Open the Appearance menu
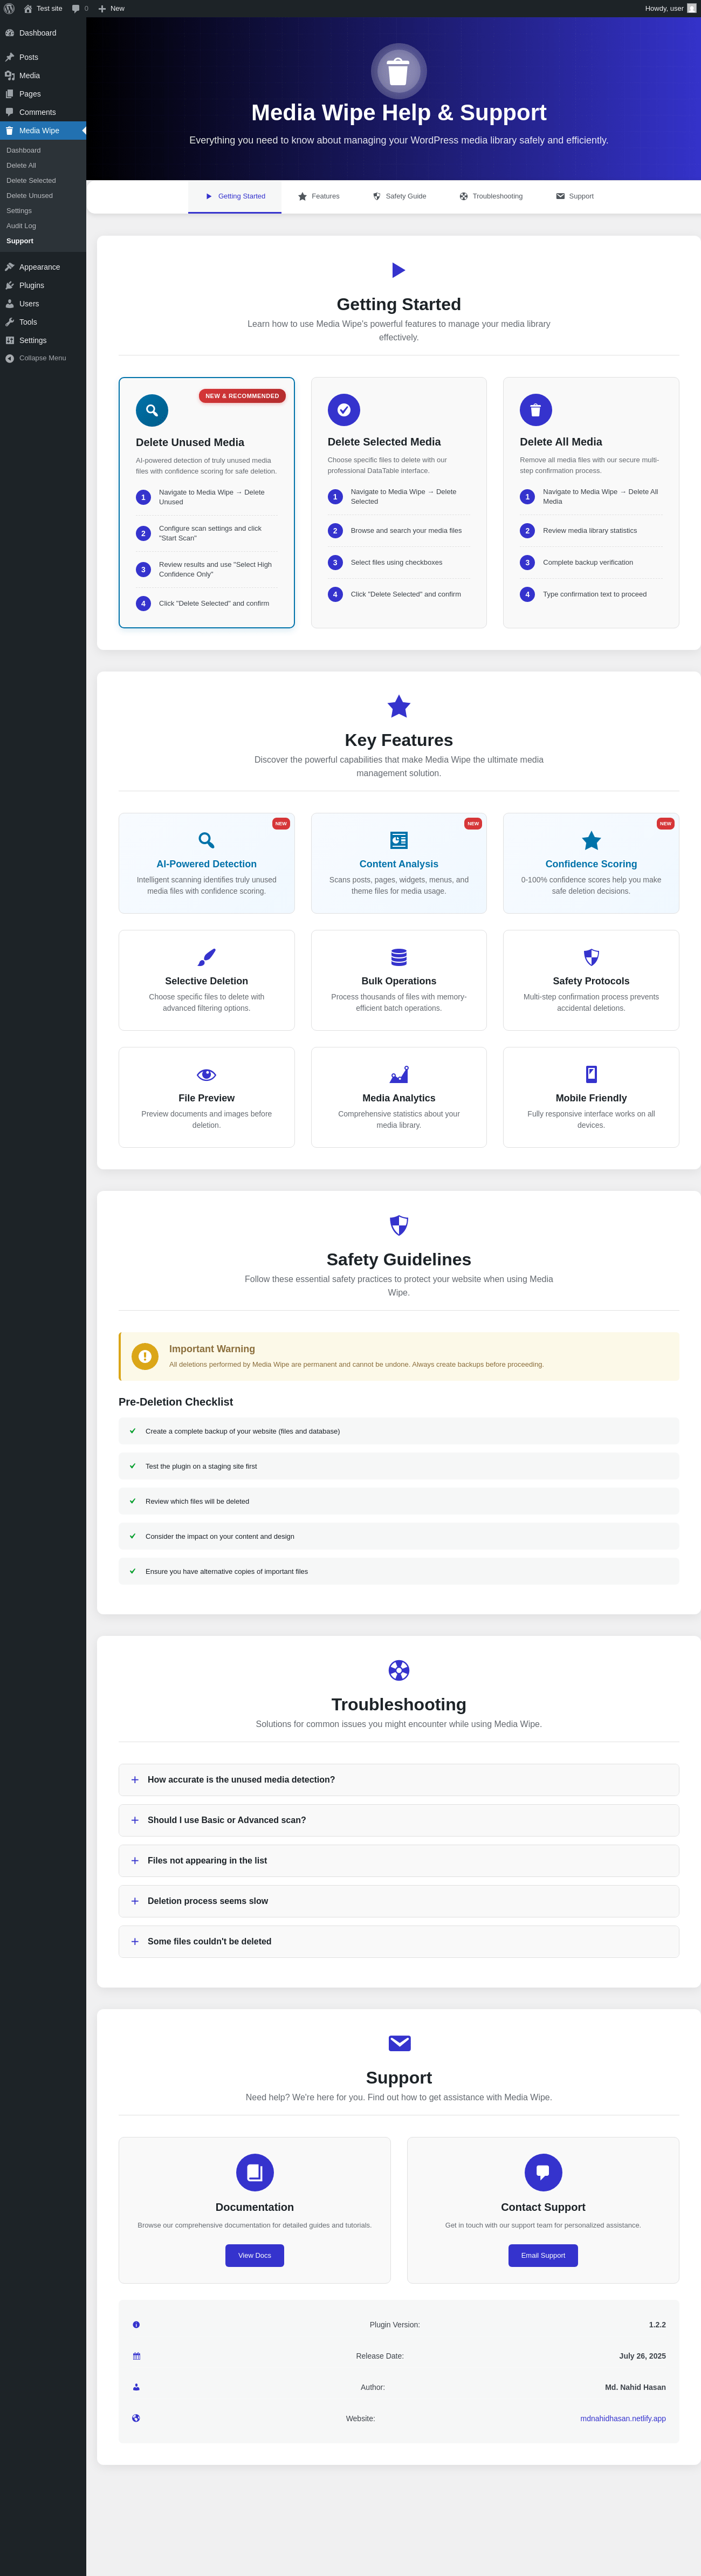 (x=43, y=267)
